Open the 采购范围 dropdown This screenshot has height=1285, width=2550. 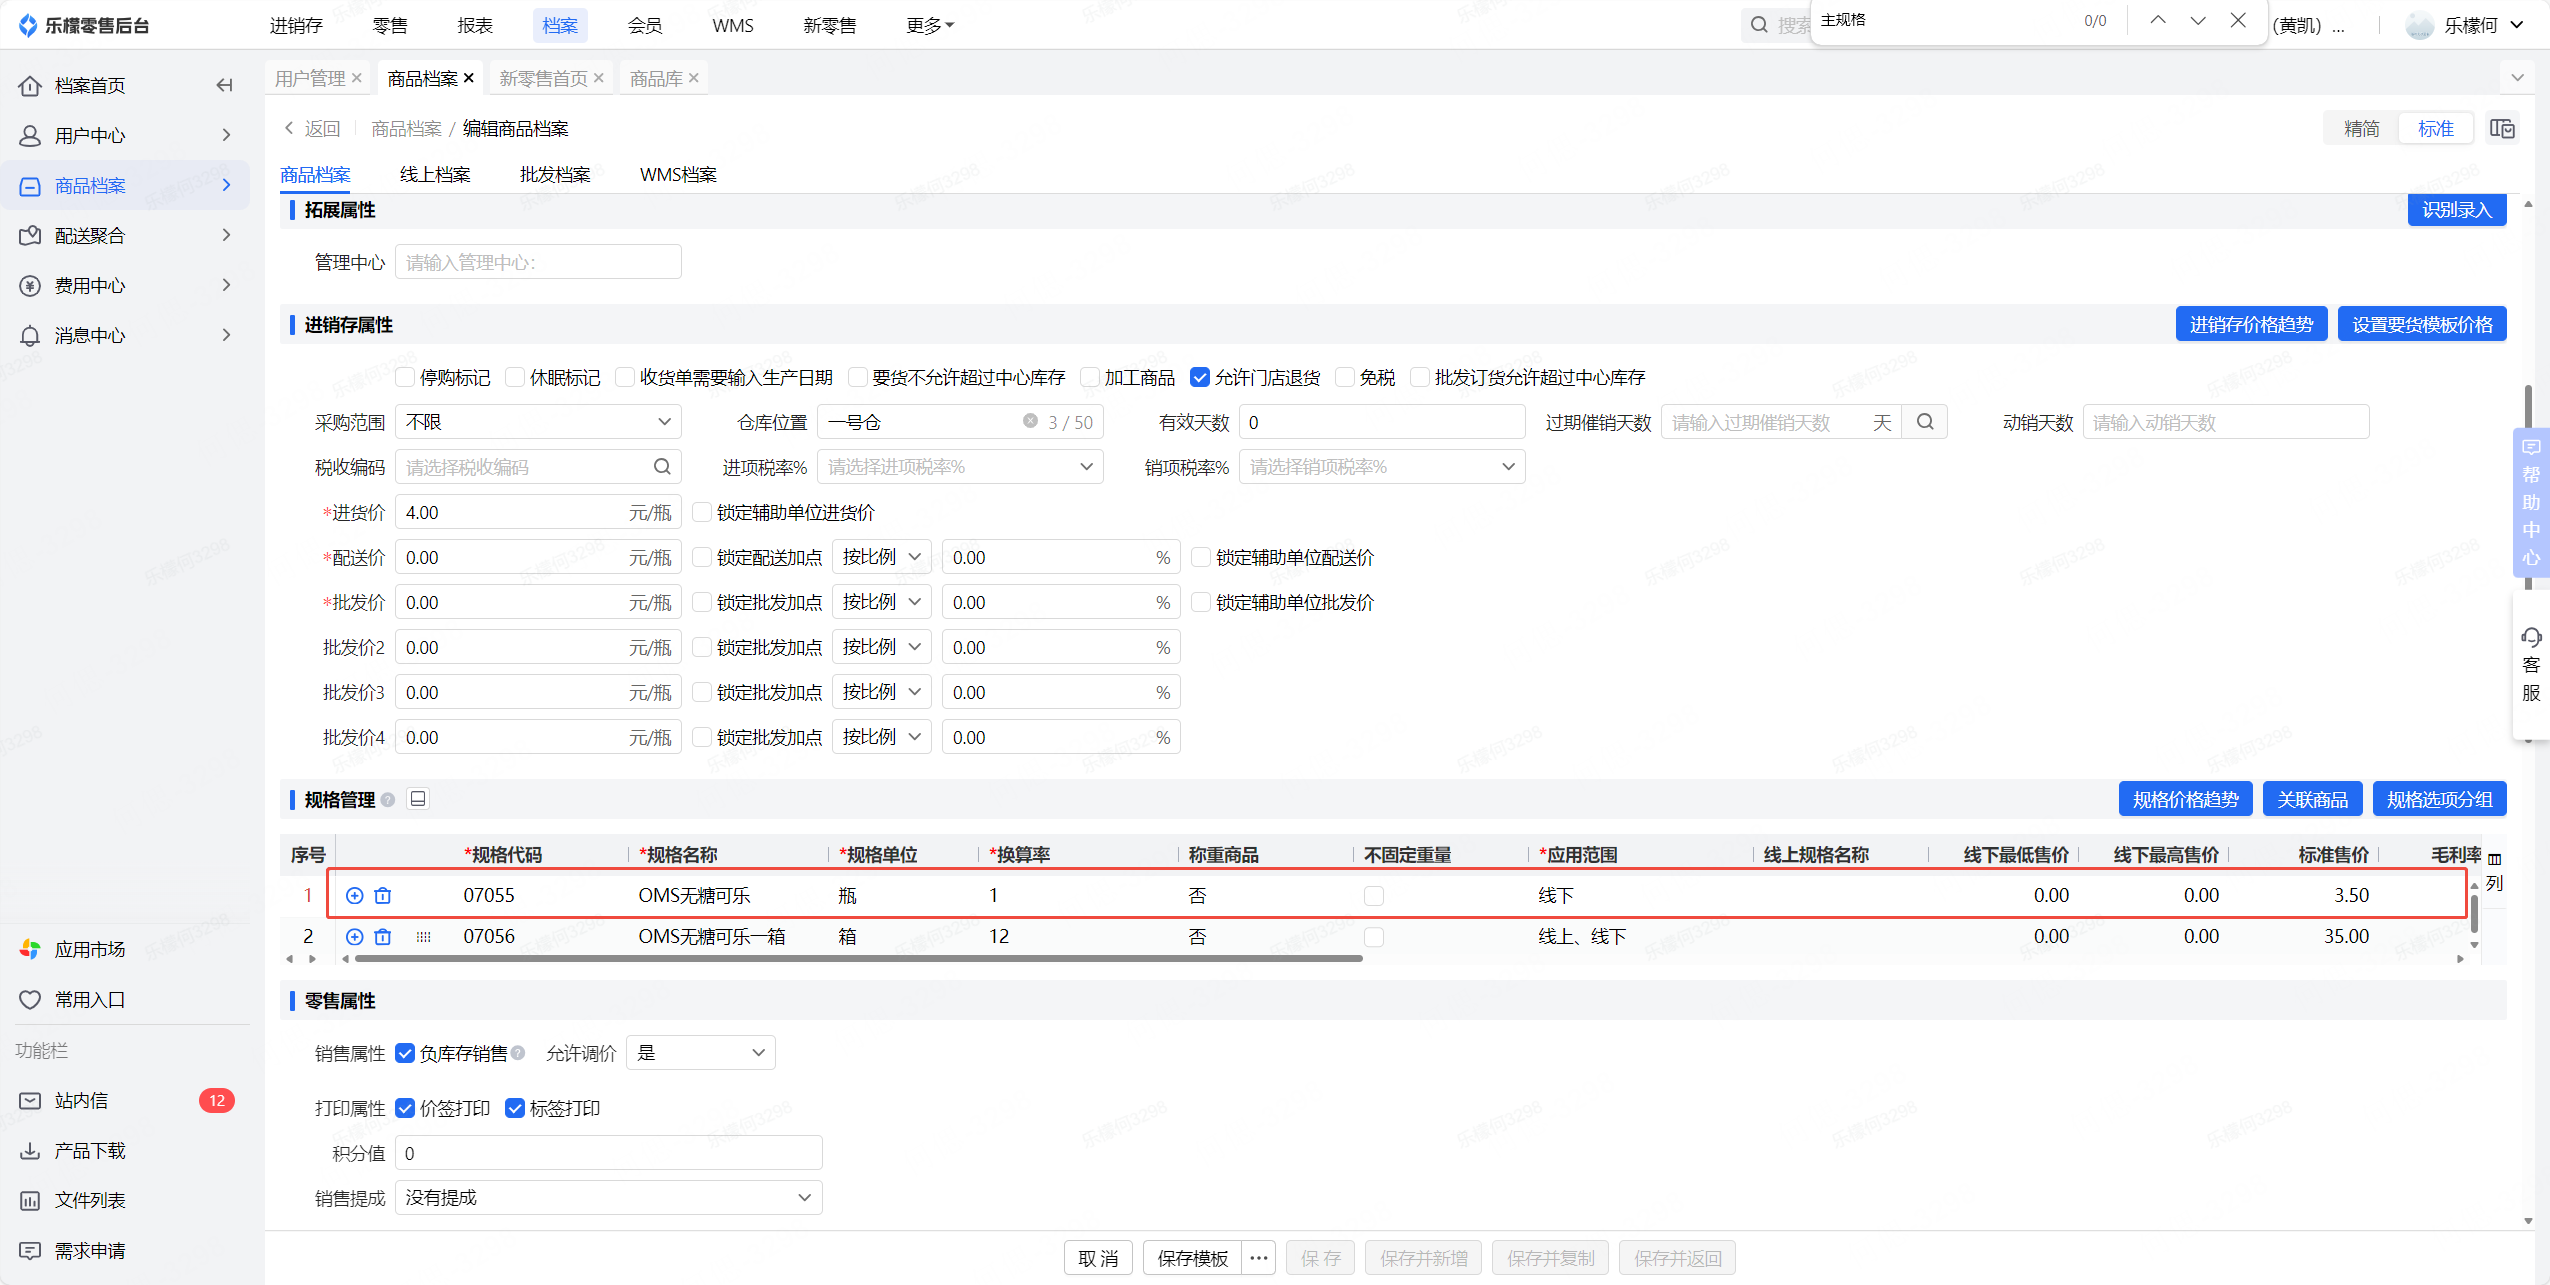[x=538, y=421]
